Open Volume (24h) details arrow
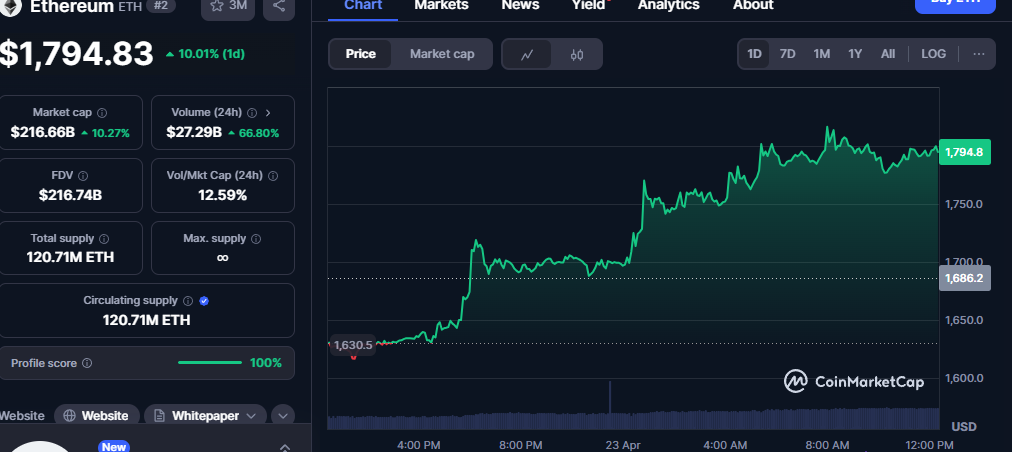 268,113
